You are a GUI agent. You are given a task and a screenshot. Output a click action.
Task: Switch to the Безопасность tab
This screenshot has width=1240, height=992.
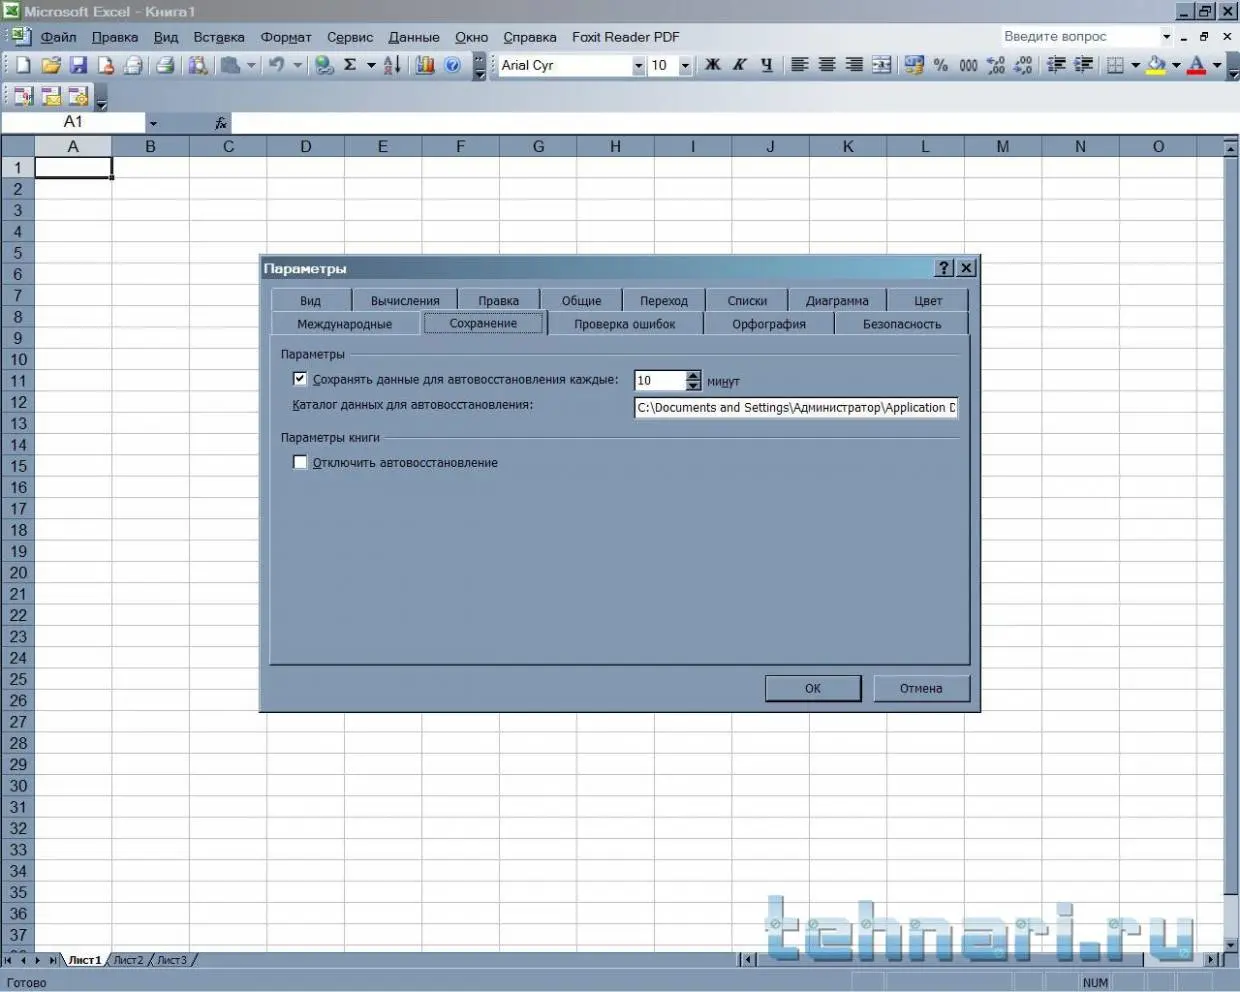point(902,324)
